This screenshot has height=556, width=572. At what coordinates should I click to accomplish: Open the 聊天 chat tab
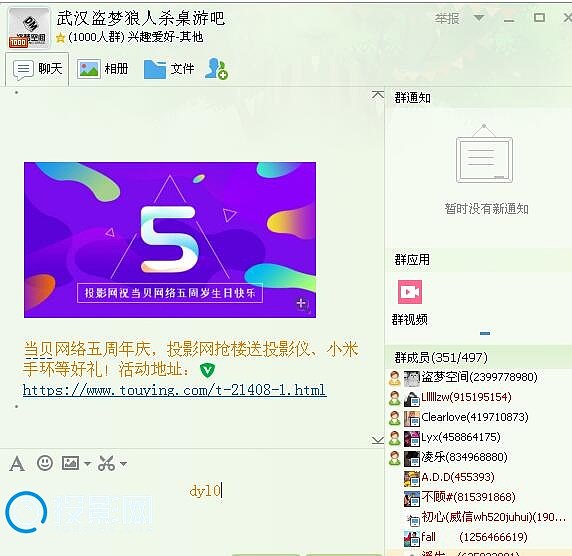[37, 69]
